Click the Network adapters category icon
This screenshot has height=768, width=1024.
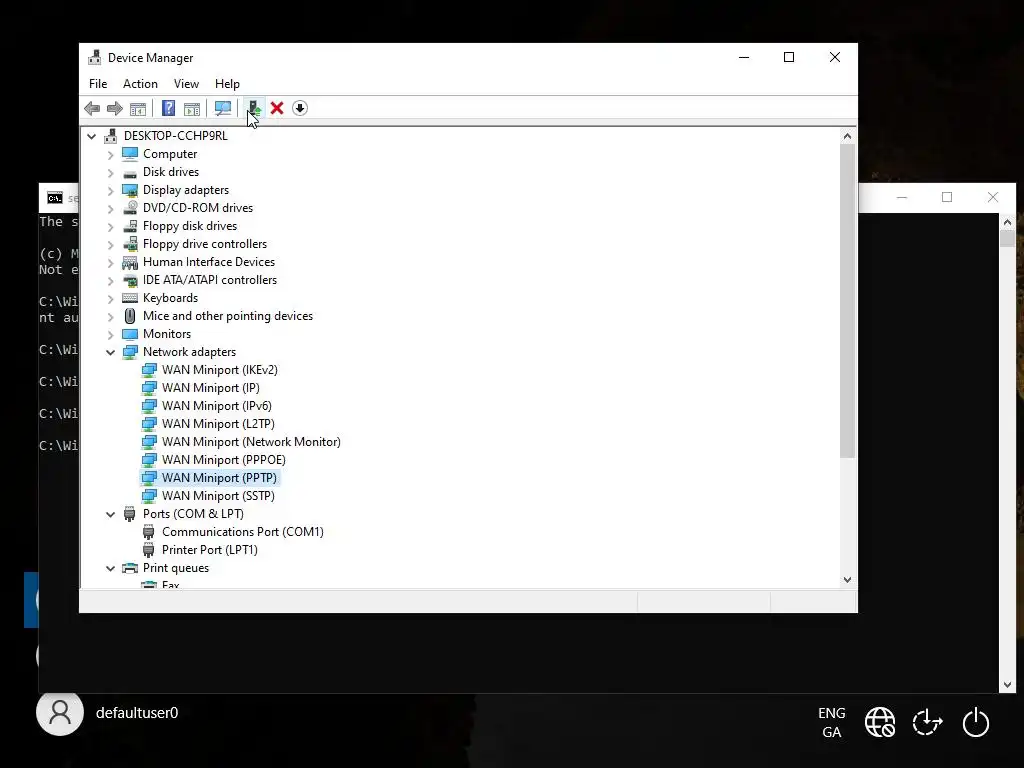click(130, 352)
